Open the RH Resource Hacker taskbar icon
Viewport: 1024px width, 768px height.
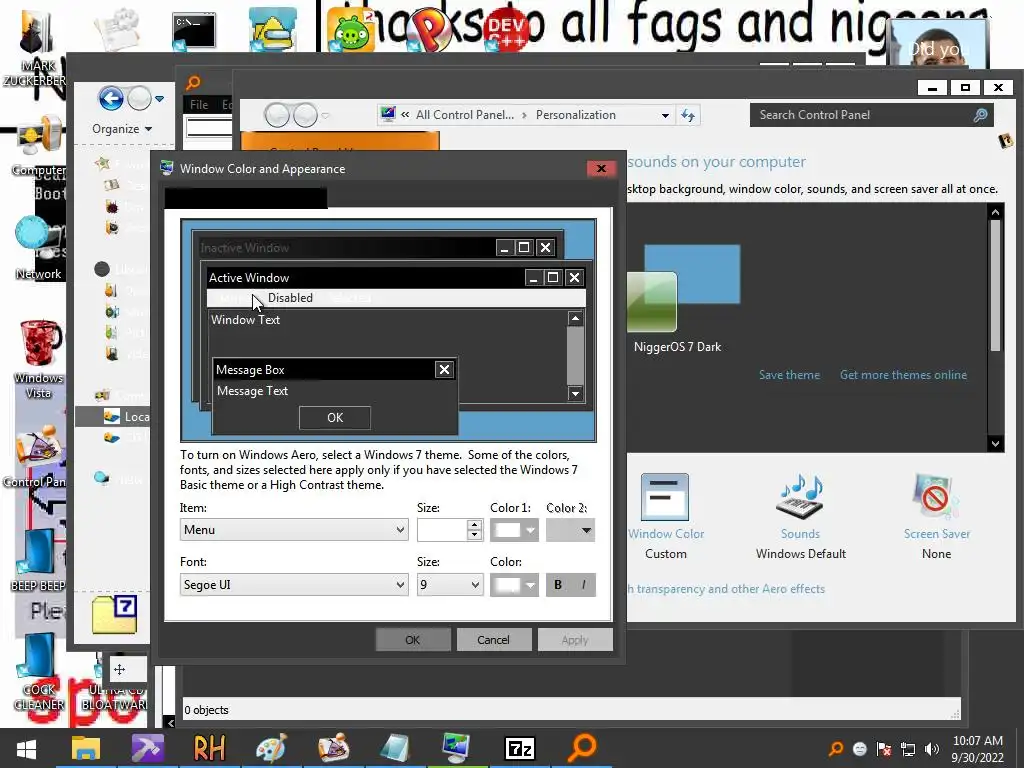pos(210,748)
